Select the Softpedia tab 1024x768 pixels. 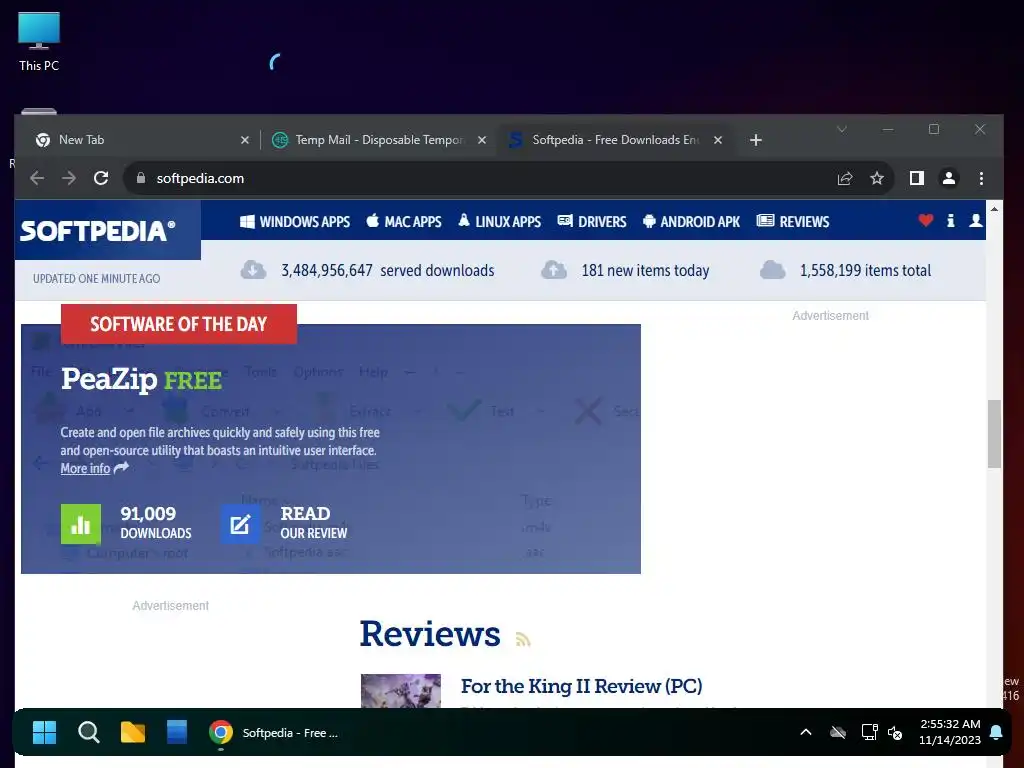(x=615, y=140)
